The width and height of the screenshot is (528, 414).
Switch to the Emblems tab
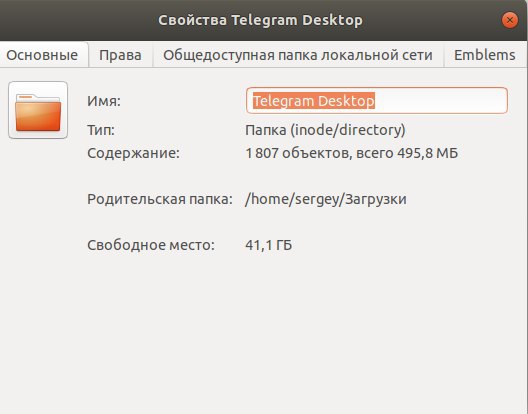[x=485, y=55]
